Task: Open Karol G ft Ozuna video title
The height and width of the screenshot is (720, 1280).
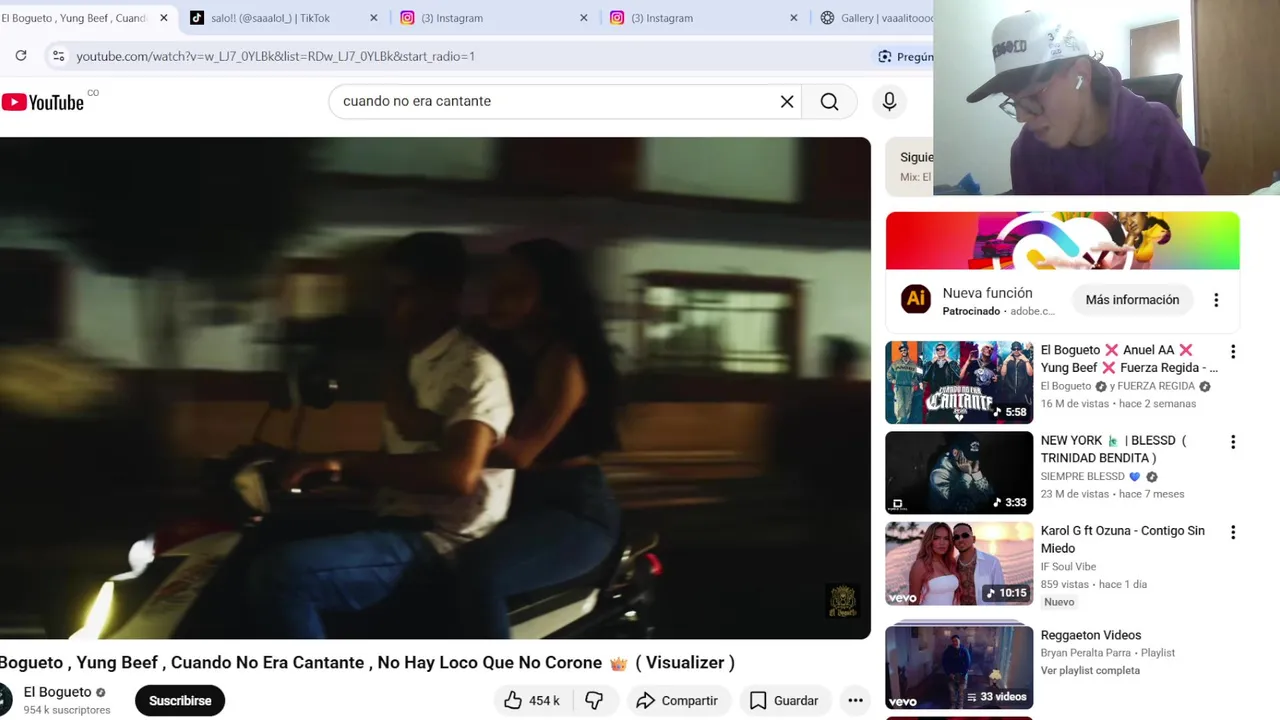Action: click(x=1122, y=540)
